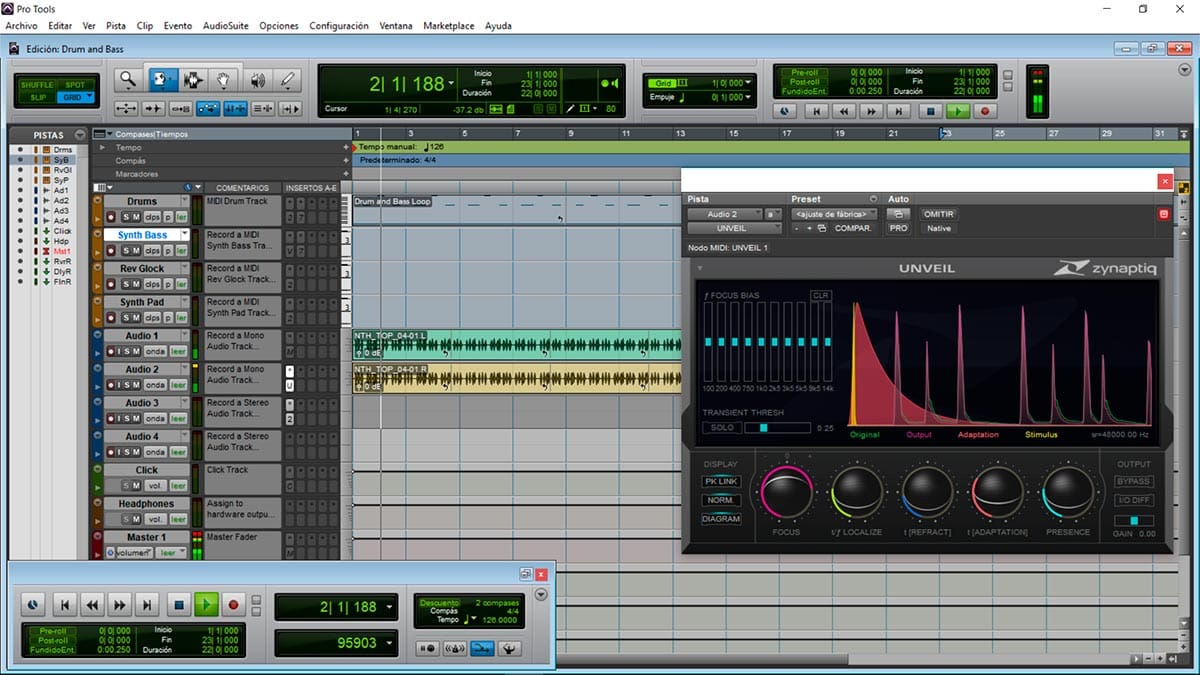Click the Synth Bass track name field
Screen dimensions: 1200x675
(x=143, y=235)
